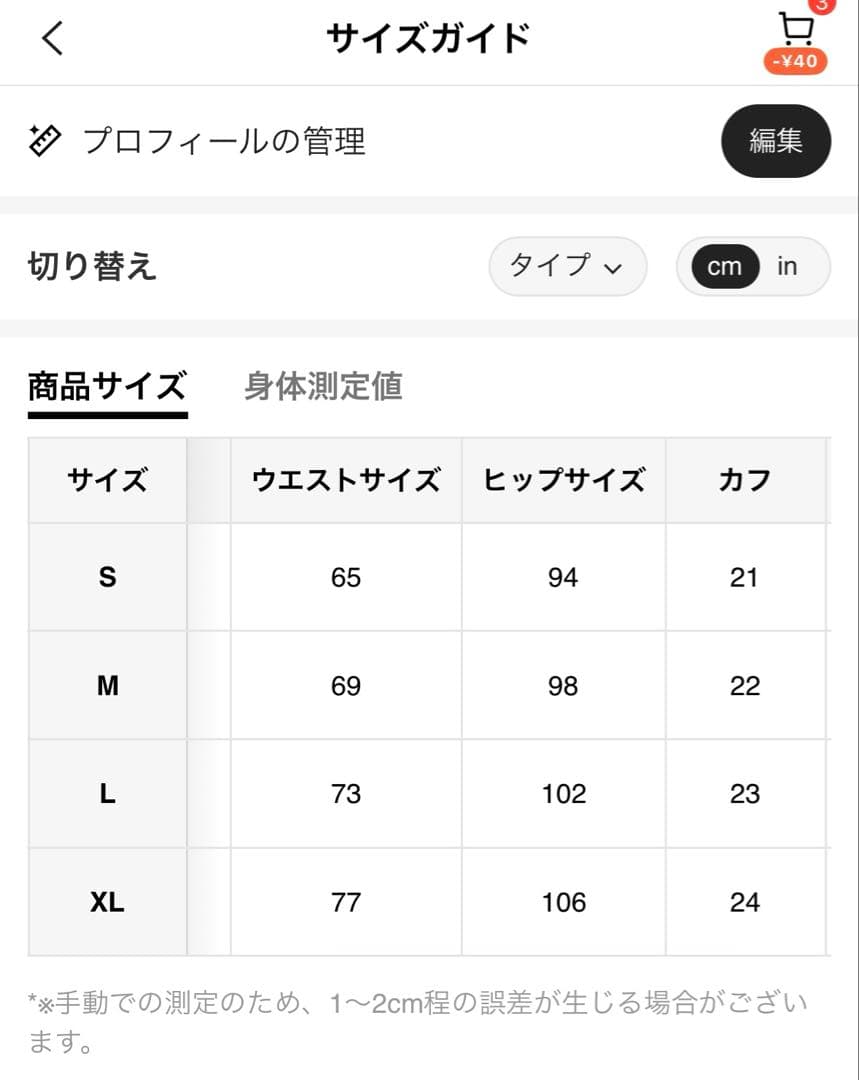This screenshot has width=859, height=1080.
Task: Open the shopping cart icon
Action: [796, 28]
